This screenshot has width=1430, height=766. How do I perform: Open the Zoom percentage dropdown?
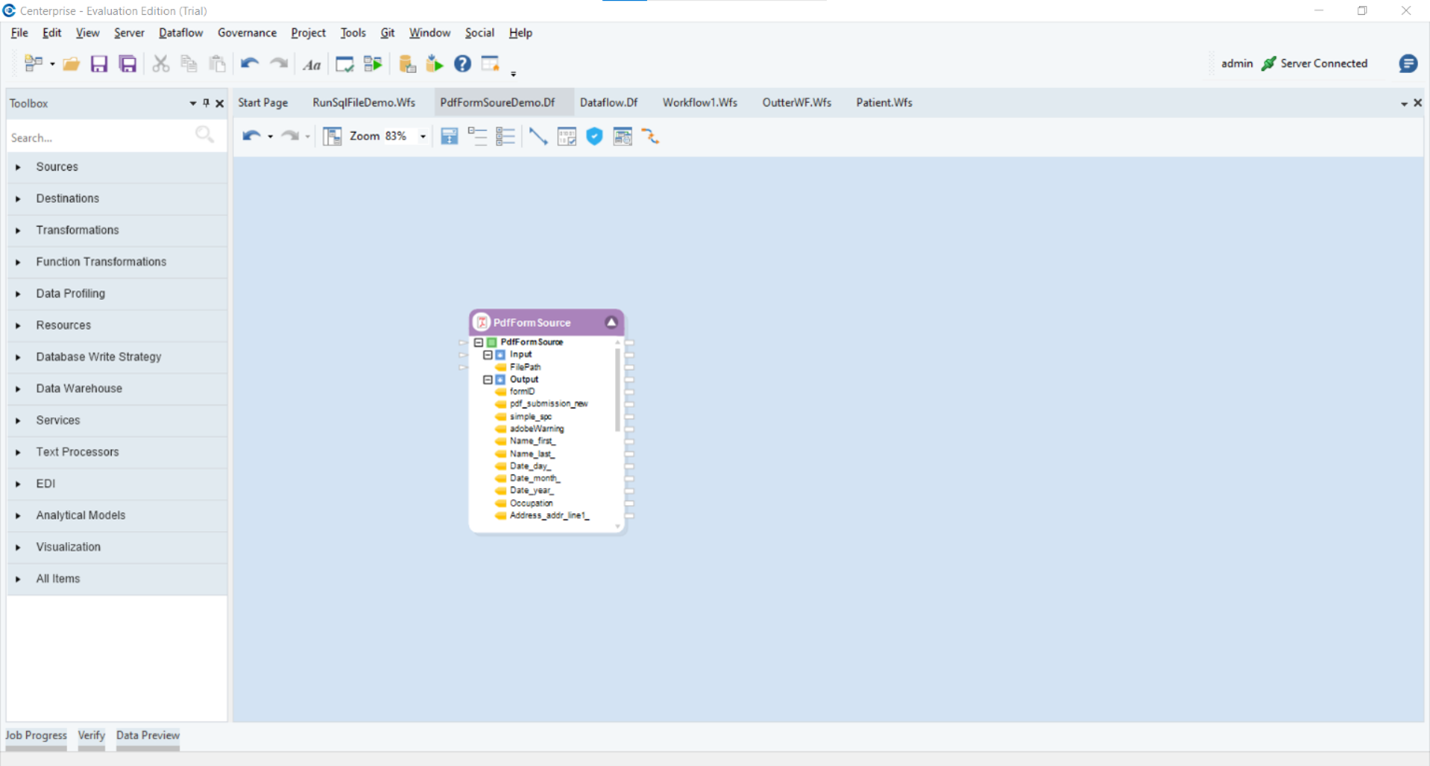pos(422,136)
